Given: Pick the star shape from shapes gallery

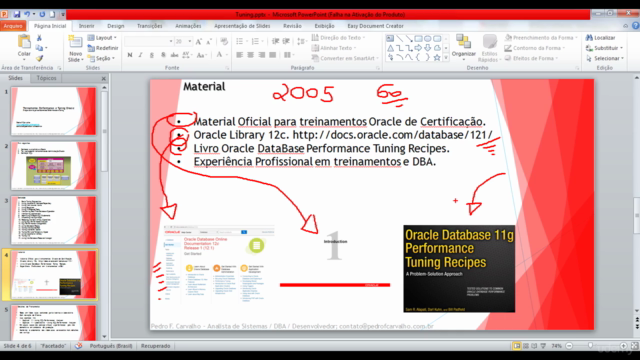Looking at the screenshot, I should (x=437, y=58).
